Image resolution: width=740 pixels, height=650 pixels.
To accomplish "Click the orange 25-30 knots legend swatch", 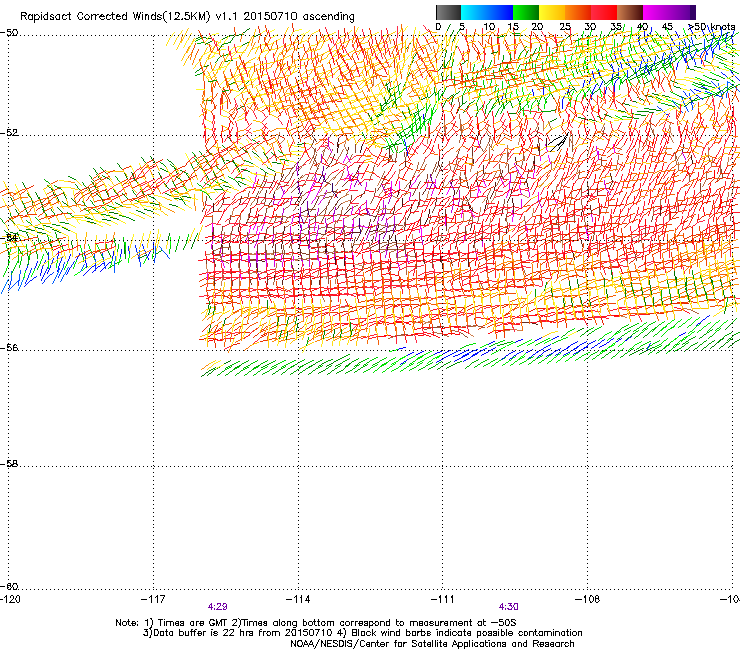I will coord(578,12).
